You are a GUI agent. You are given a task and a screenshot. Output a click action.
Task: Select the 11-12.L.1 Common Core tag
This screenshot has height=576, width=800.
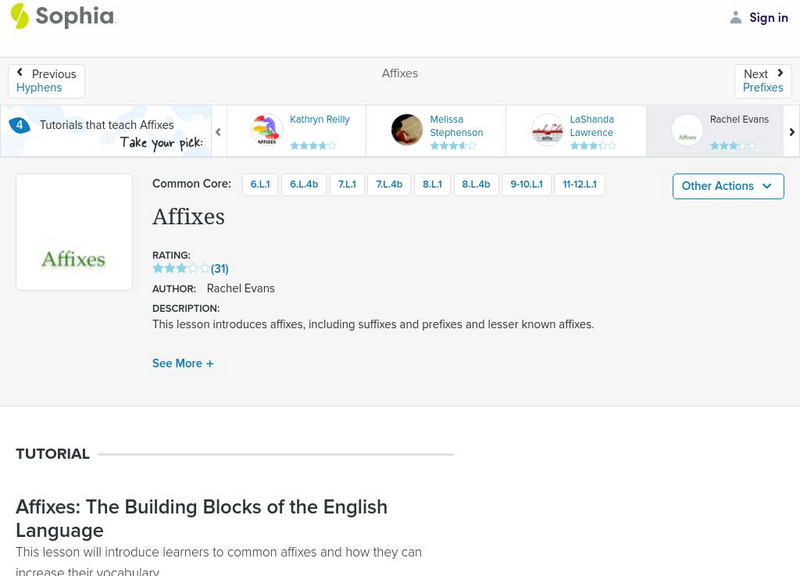[580, 185]
